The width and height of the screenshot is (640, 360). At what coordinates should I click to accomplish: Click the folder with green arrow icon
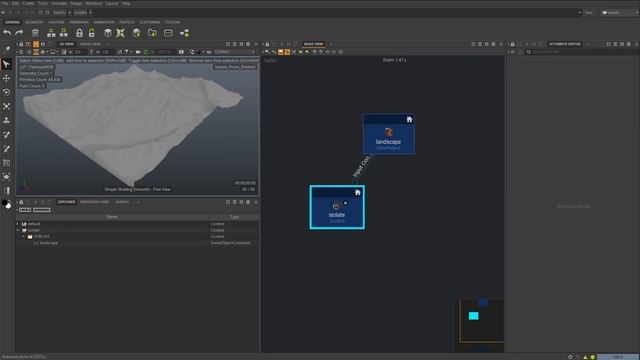(x=152, y=33)
